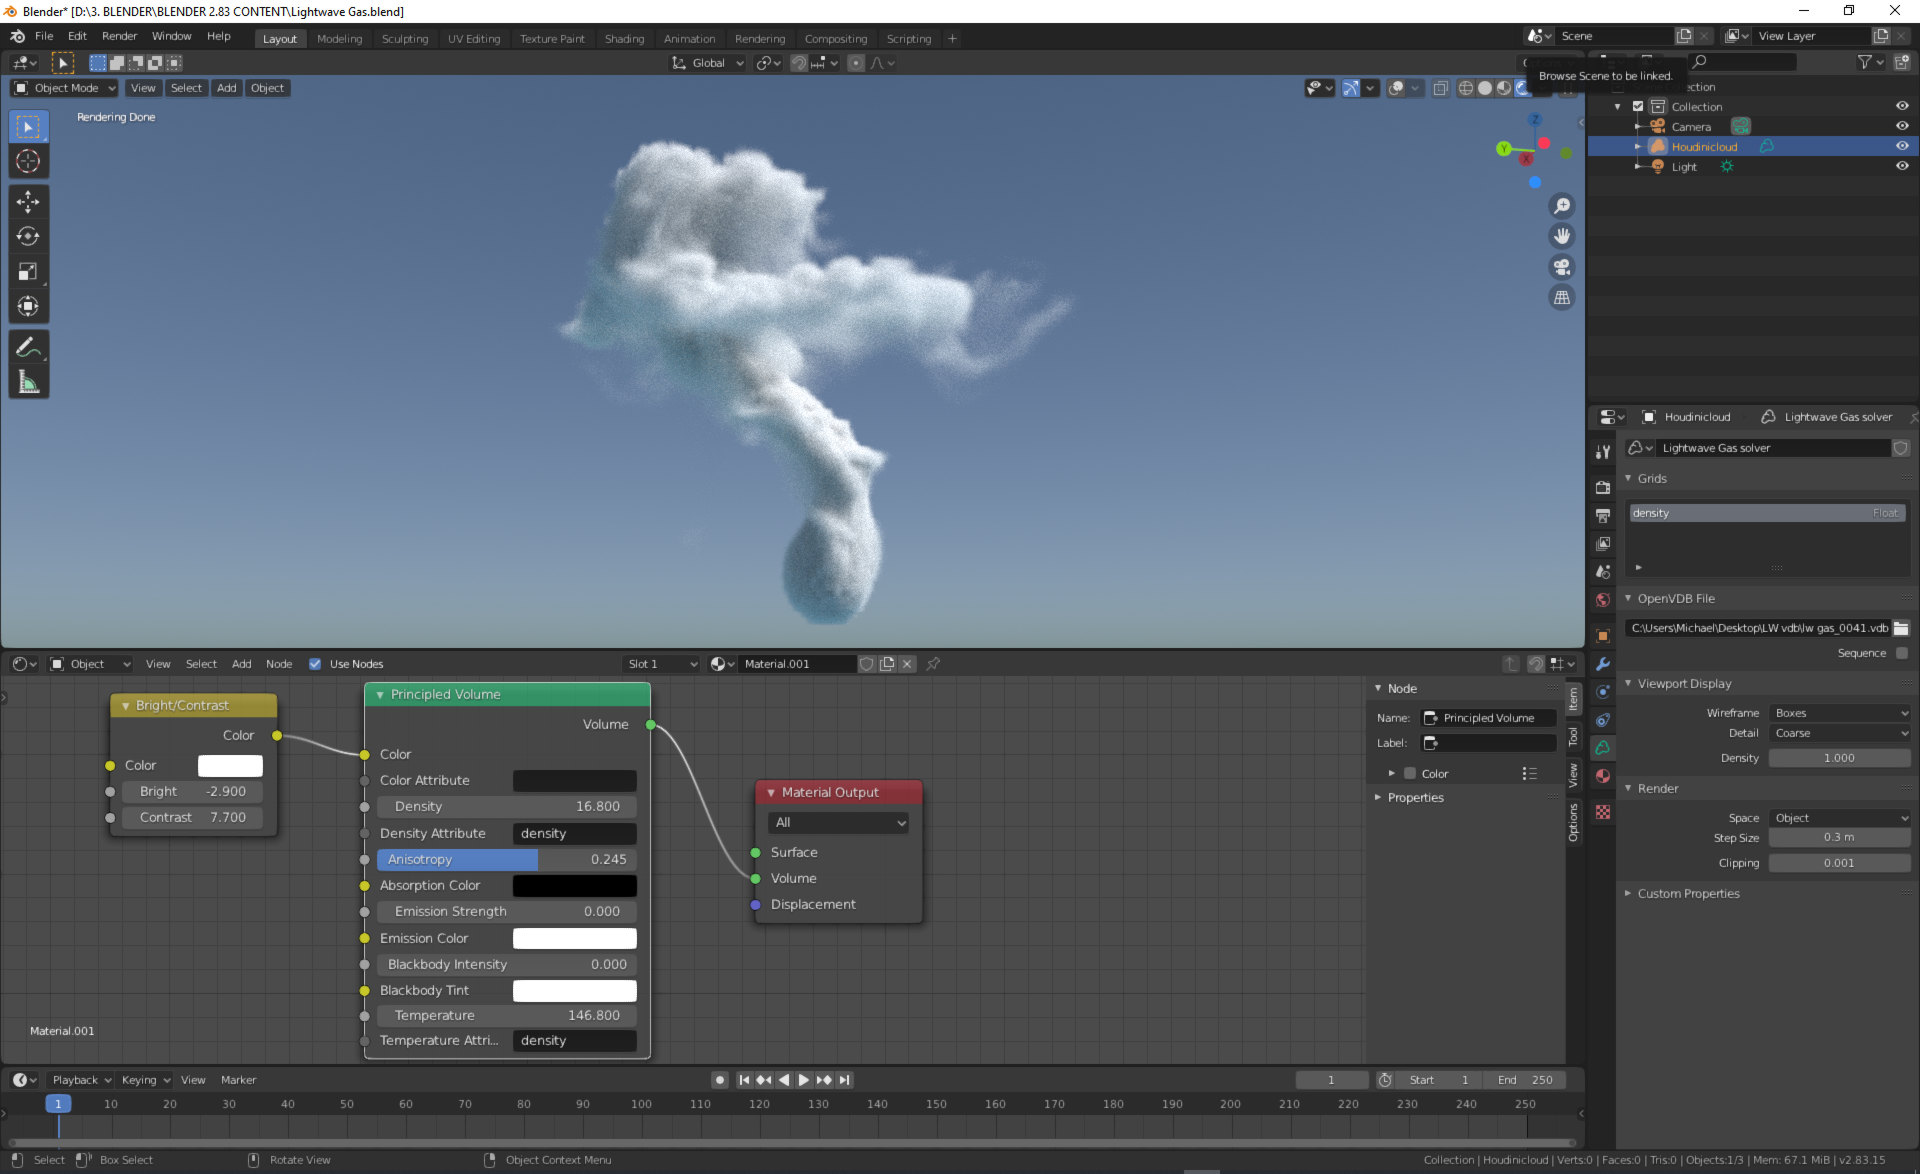
Task: Unlink the Material.001 datablock with the X button
Action: coord(906,663)
